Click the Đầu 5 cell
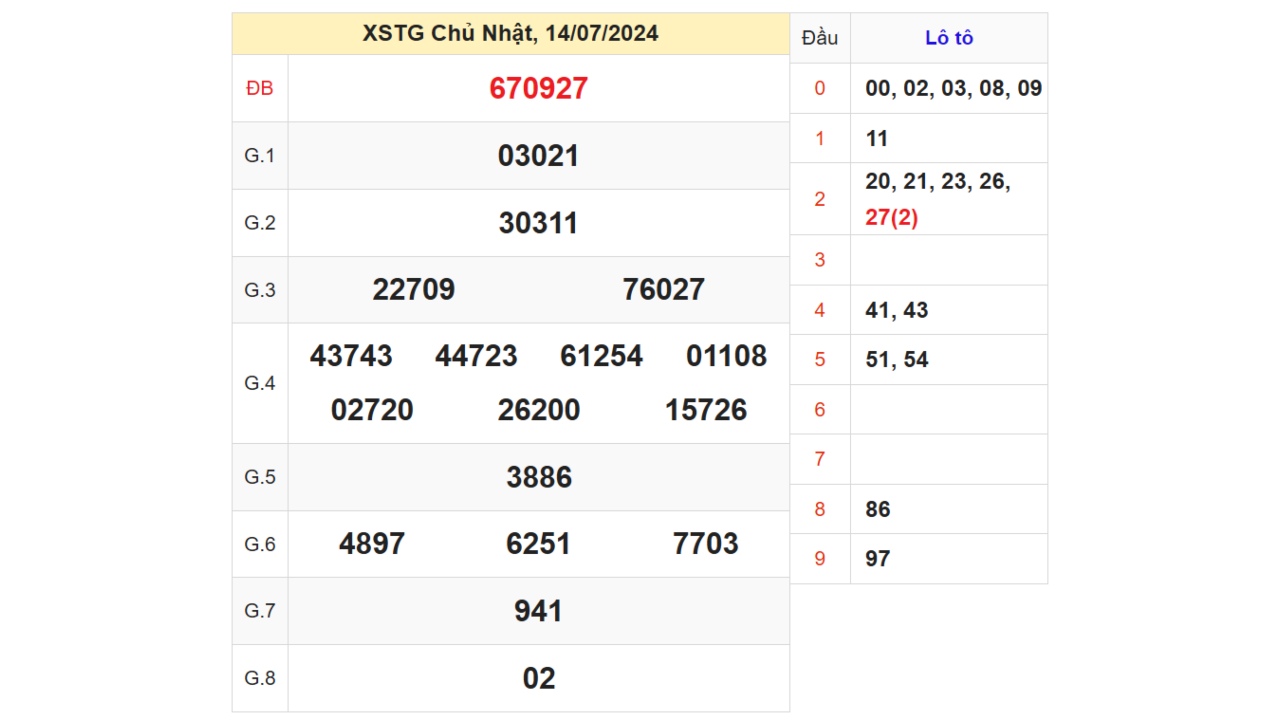 (820, 359)
